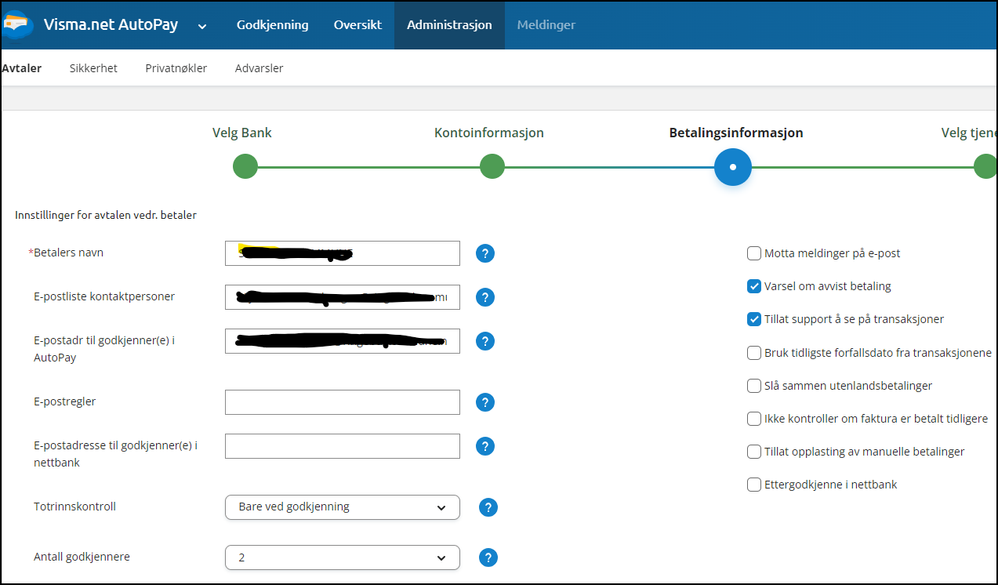Click the Totrinnskontroll label

(x=74, y=507)
